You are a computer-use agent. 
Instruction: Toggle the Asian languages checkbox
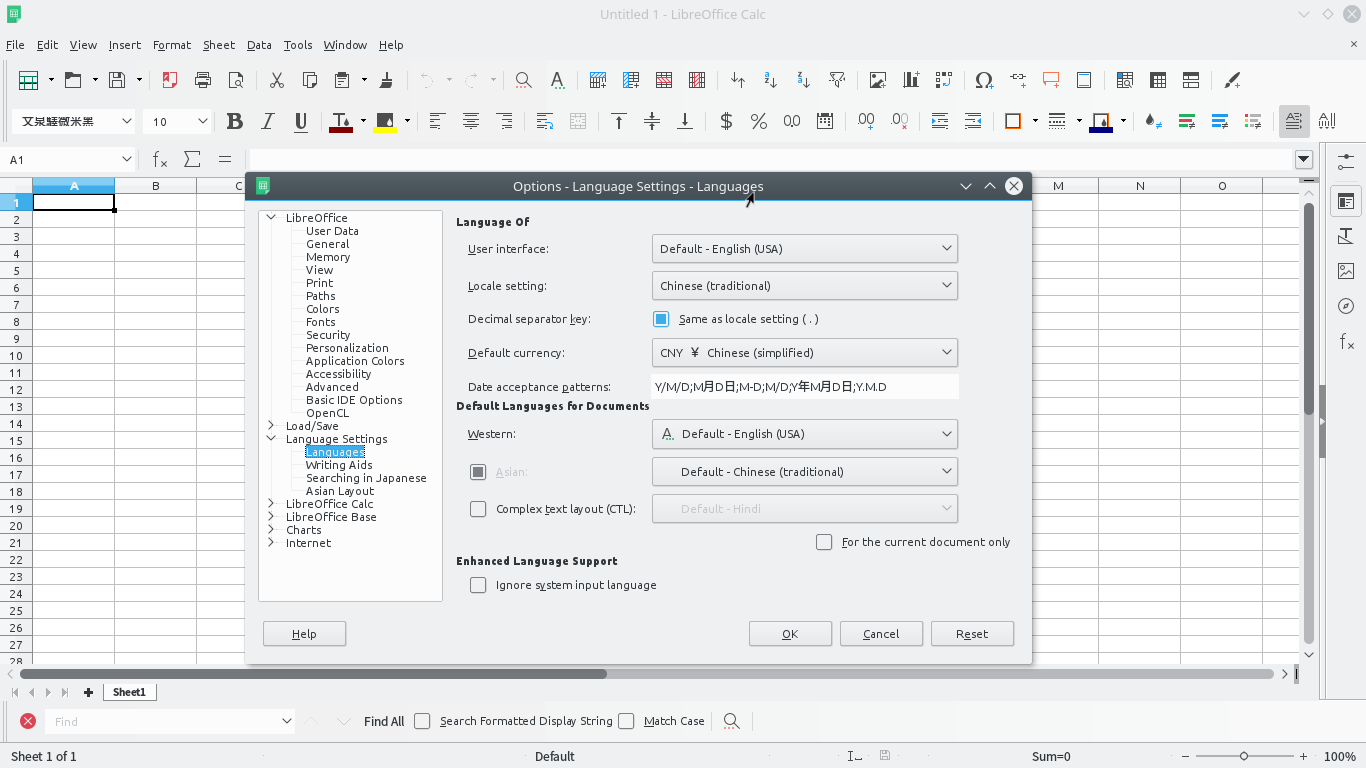pos(478,472)
